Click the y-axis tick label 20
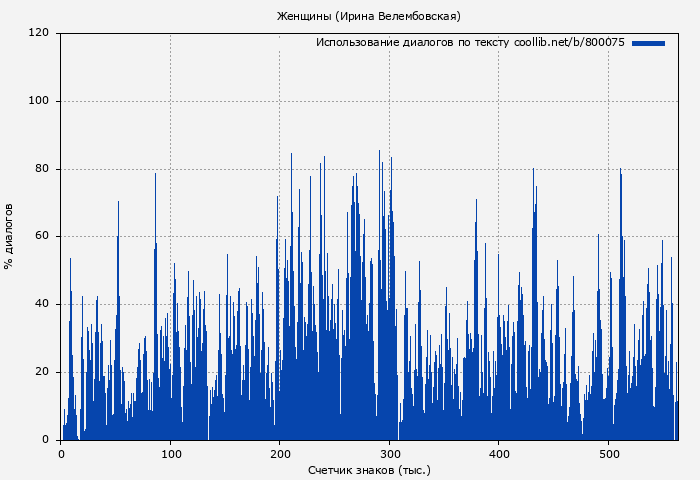The image size is (700, 480). pos(42,372)
